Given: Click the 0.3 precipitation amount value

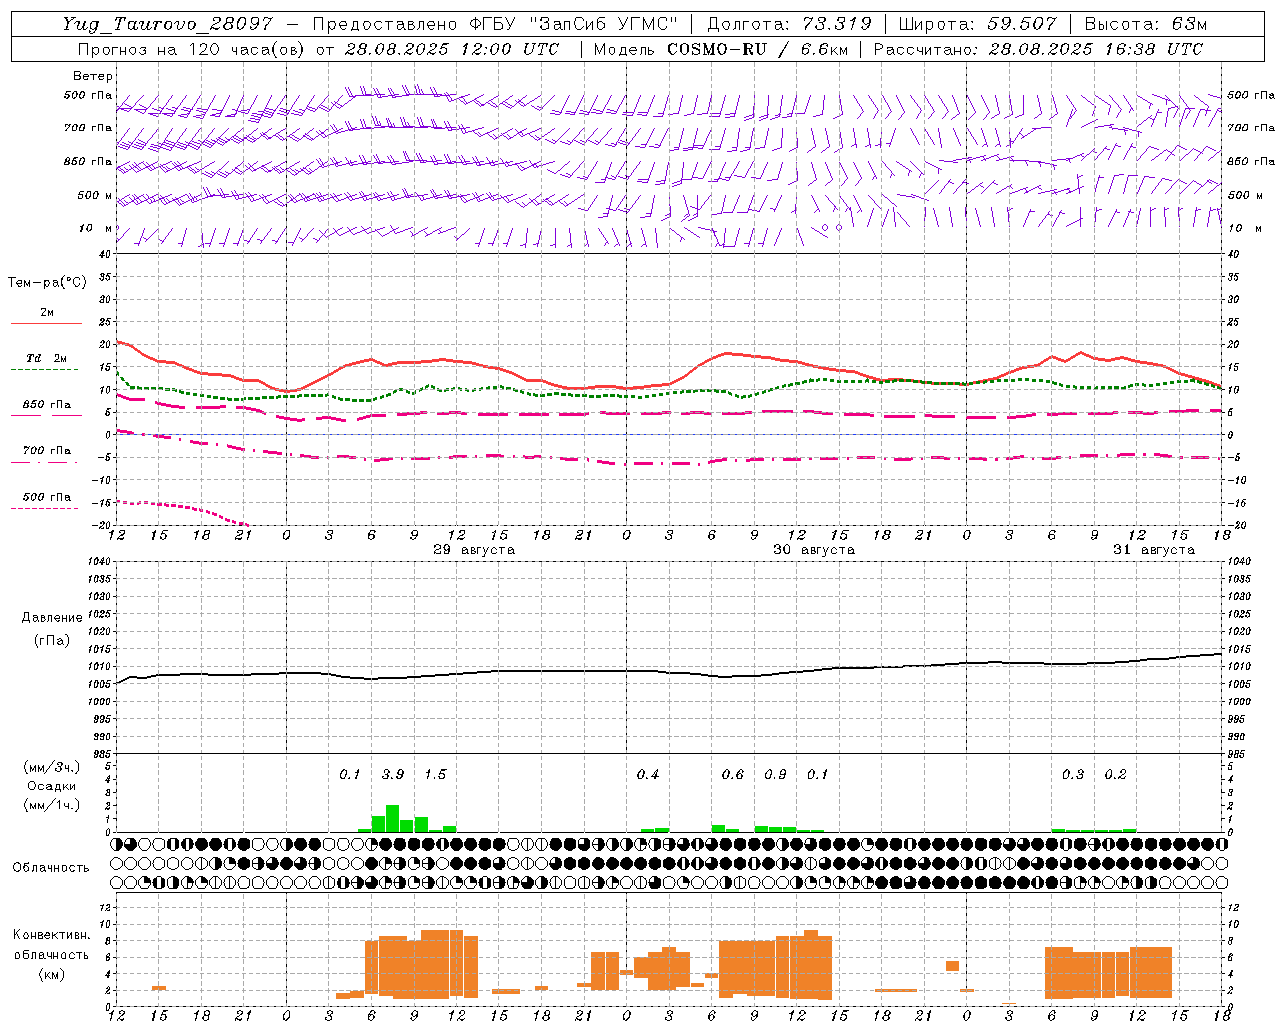Looking at the screenshot, I should pyautogui.click(x=1073, y=775).
